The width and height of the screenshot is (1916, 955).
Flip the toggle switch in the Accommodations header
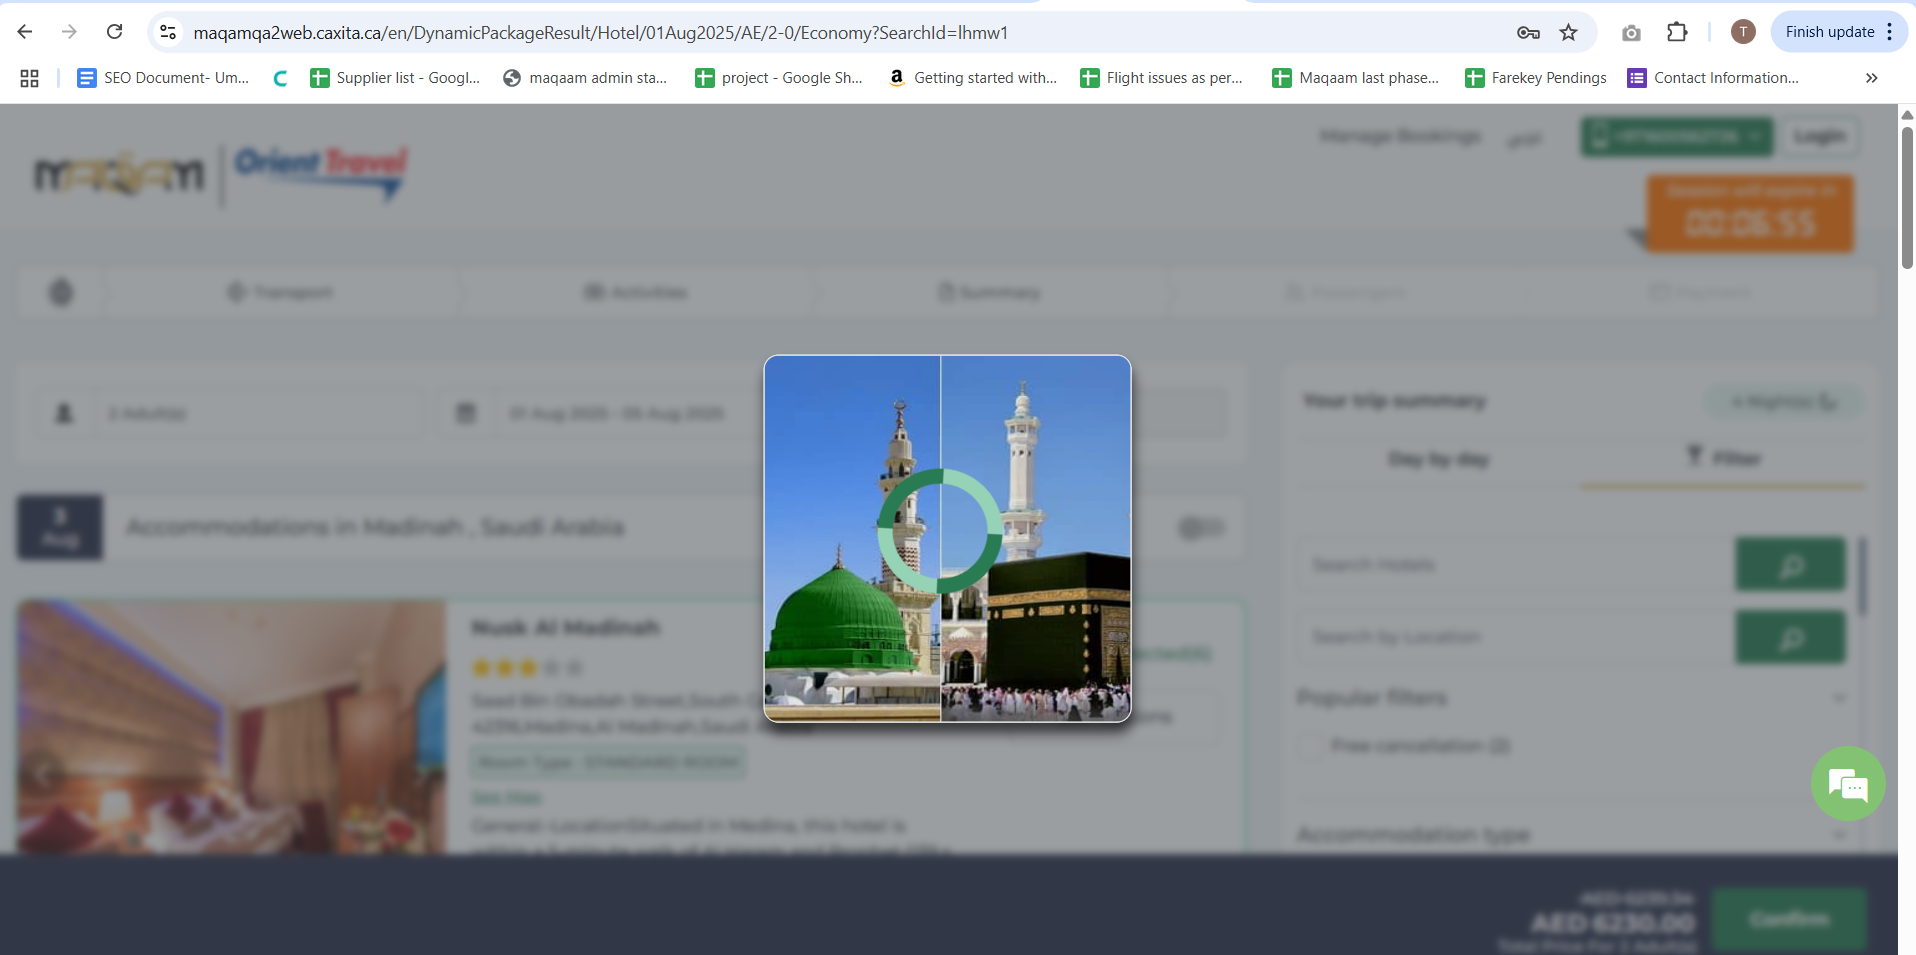[1200, 527]
